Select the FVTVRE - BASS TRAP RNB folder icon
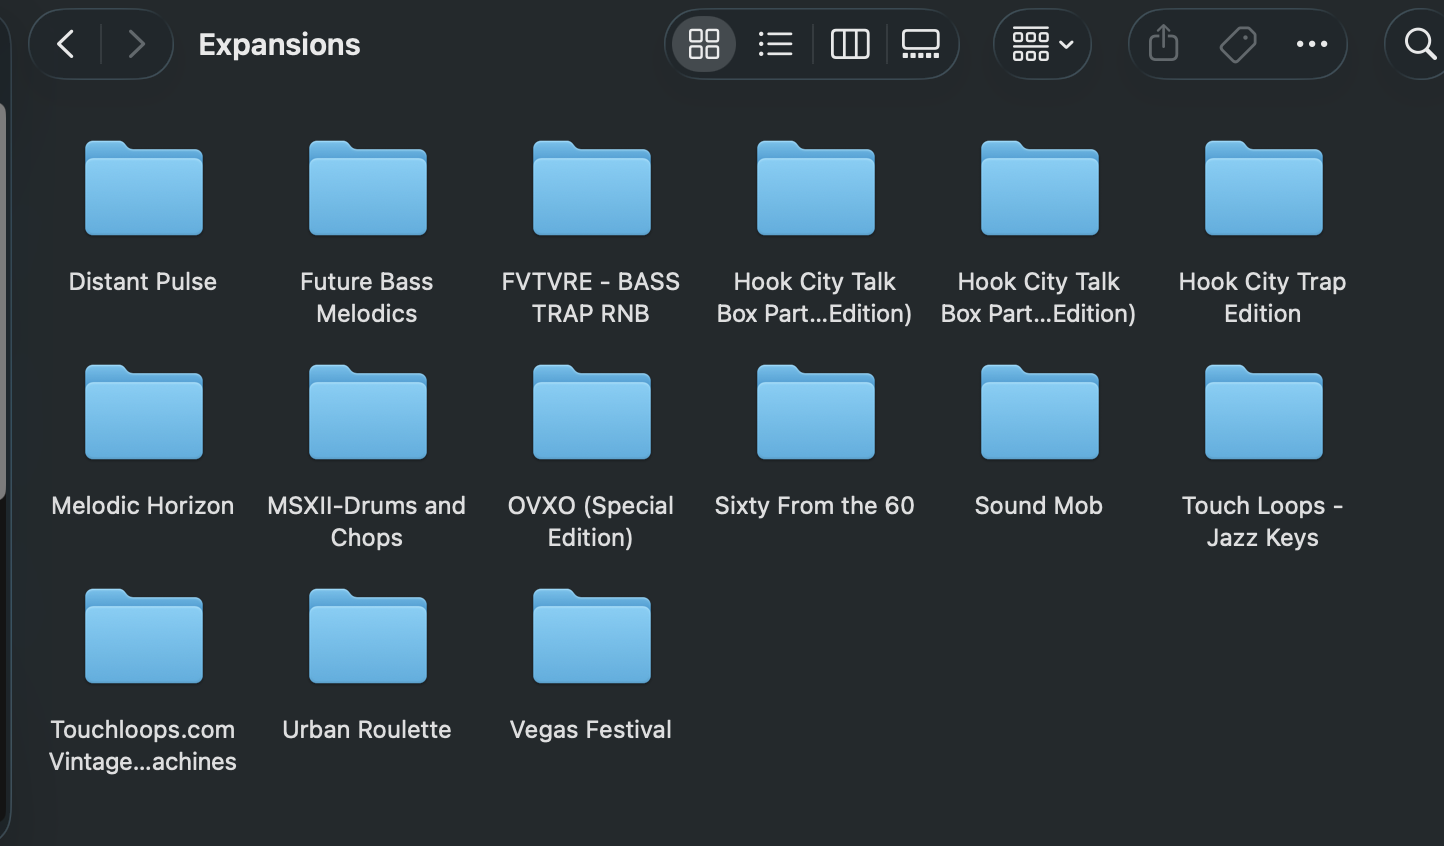 (x=592, y=188)
